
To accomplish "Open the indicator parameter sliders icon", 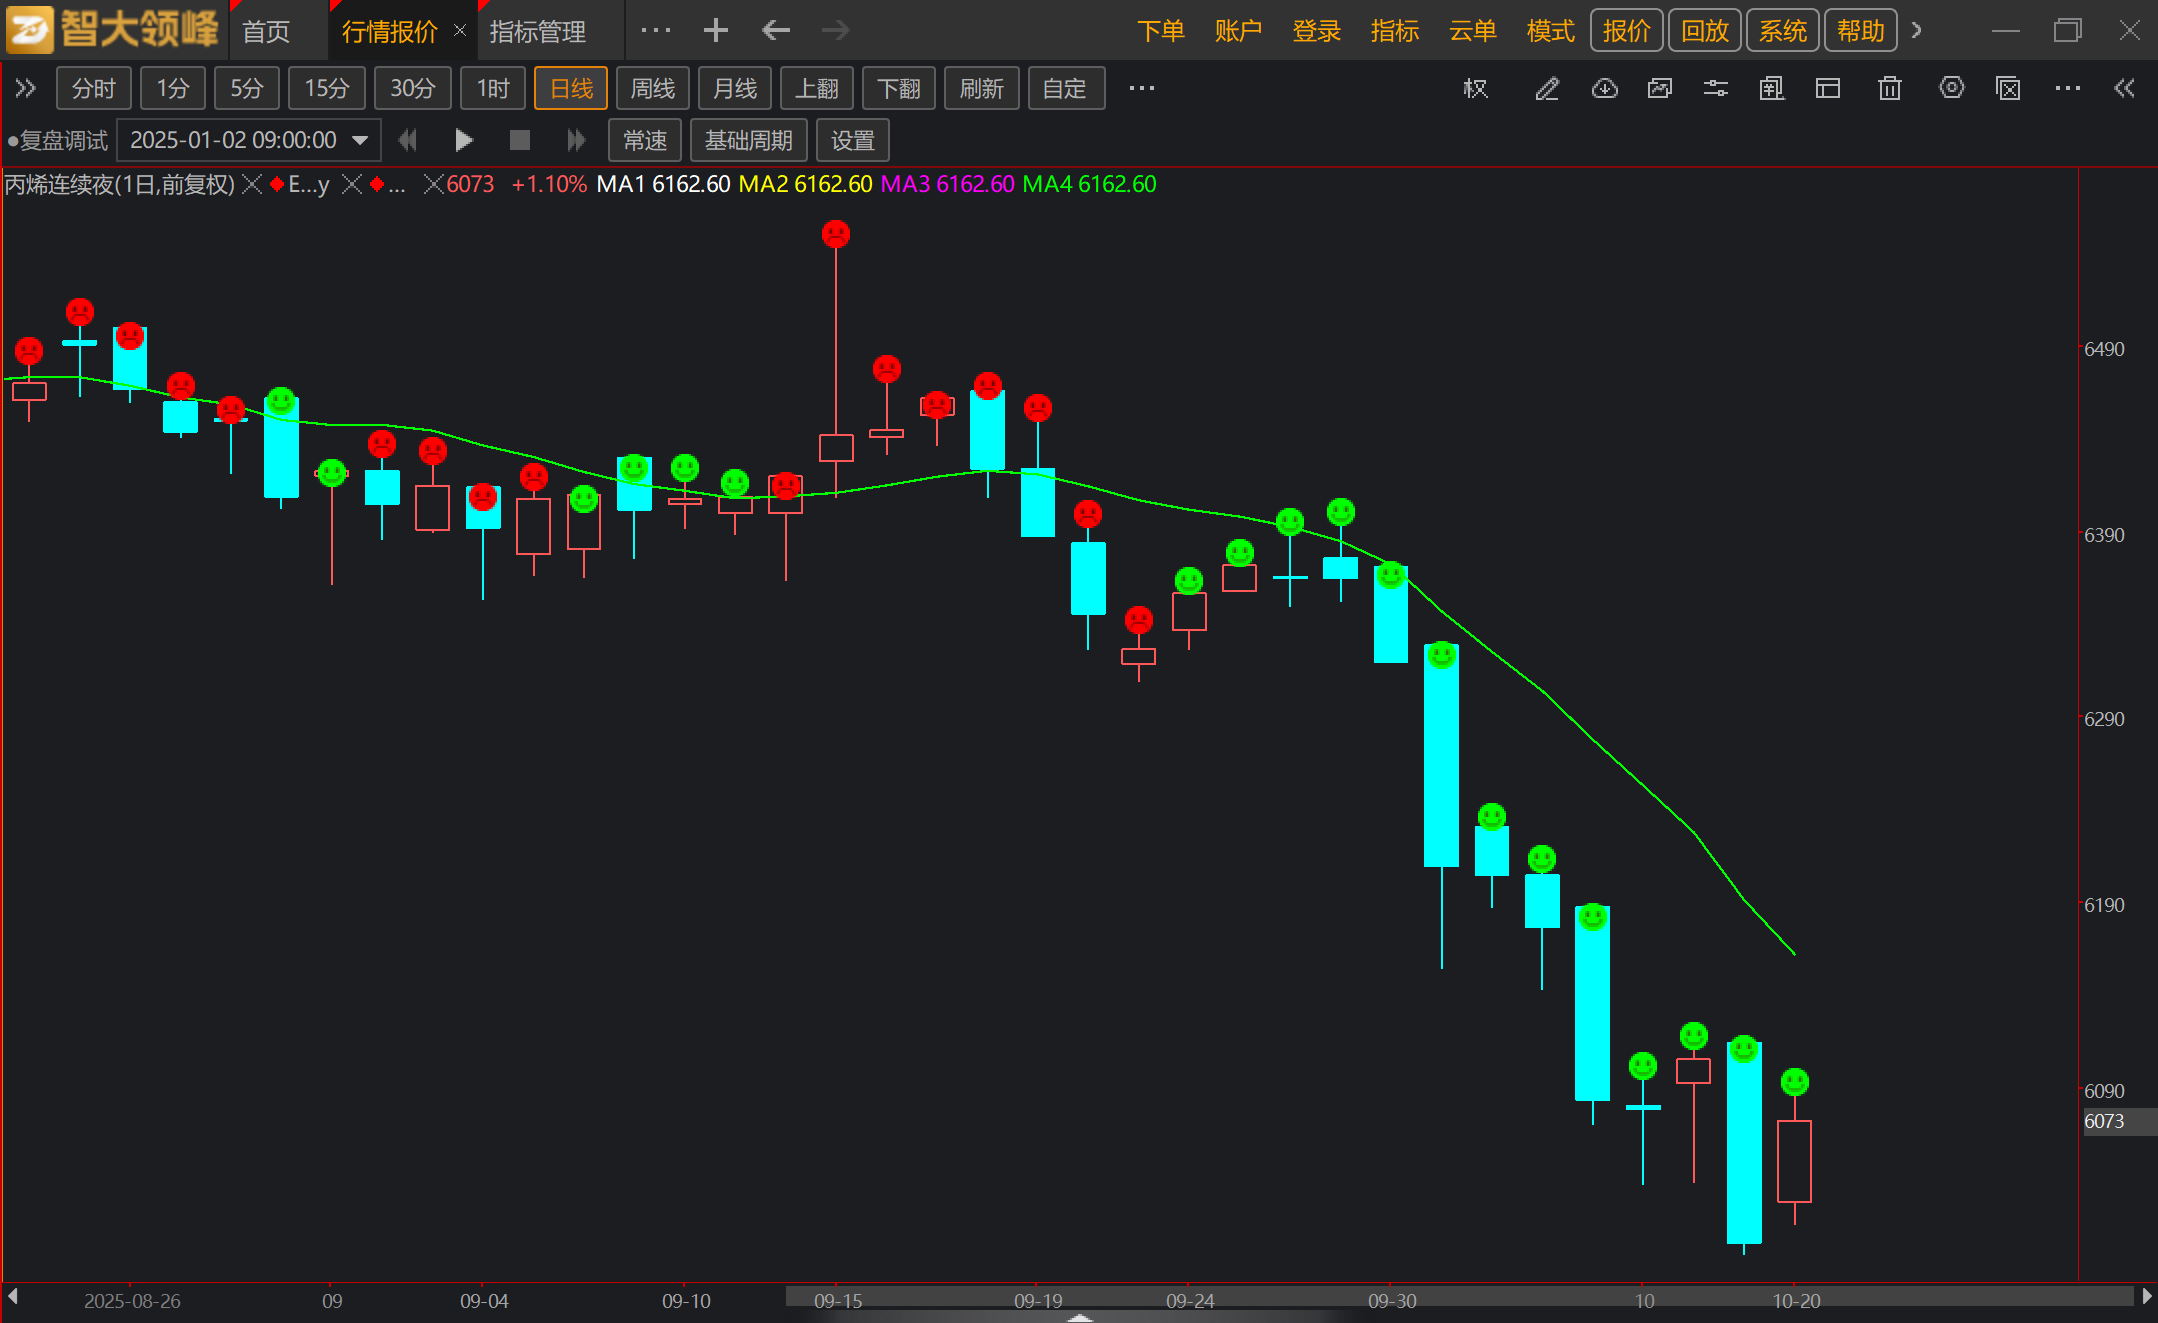I will coord(1716,89).
